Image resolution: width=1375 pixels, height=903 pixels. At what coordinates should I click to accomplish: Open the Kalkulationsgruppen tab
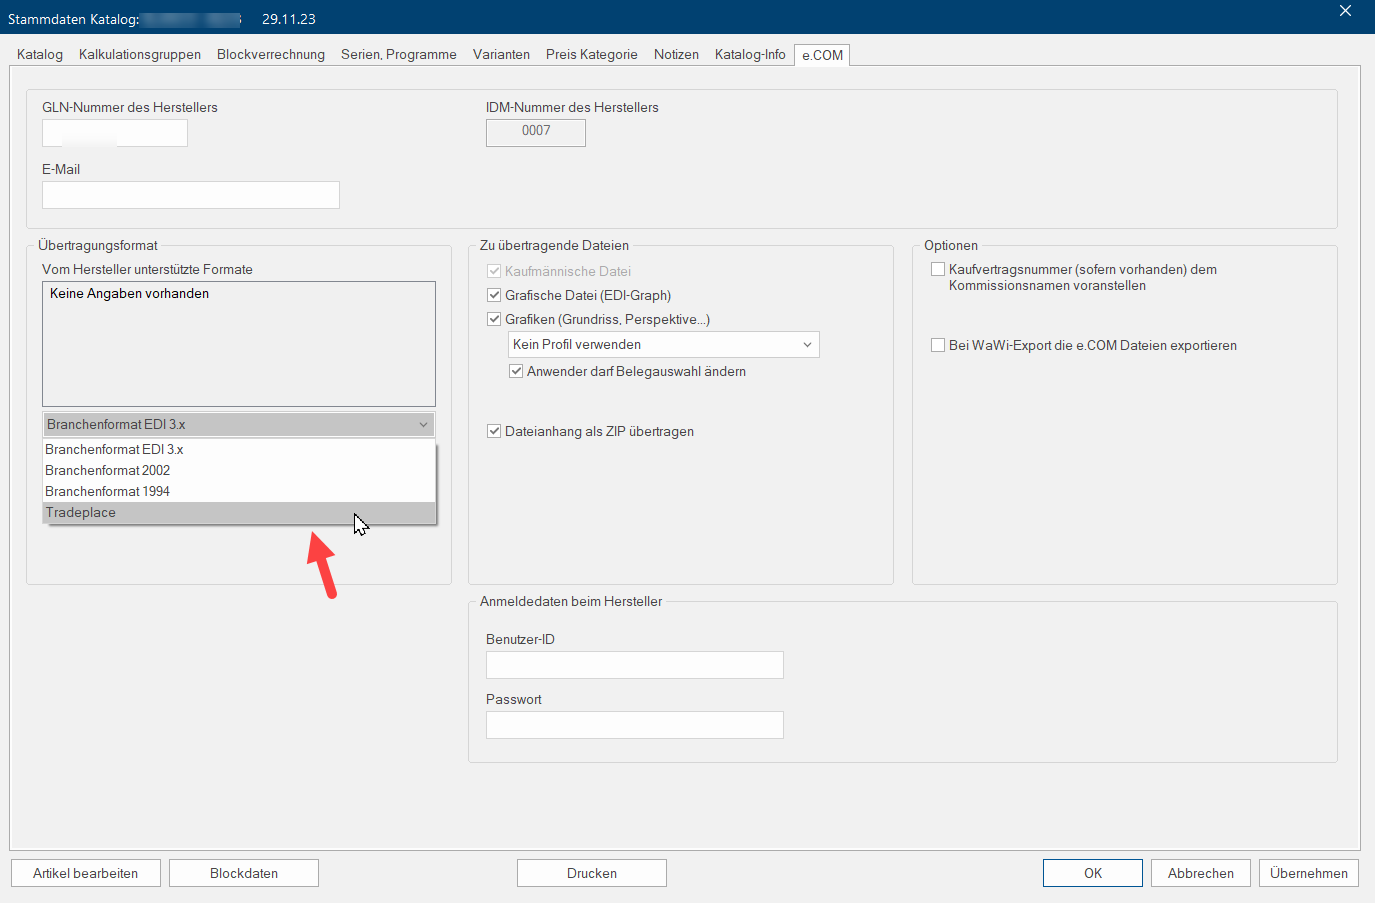[140, 54]
